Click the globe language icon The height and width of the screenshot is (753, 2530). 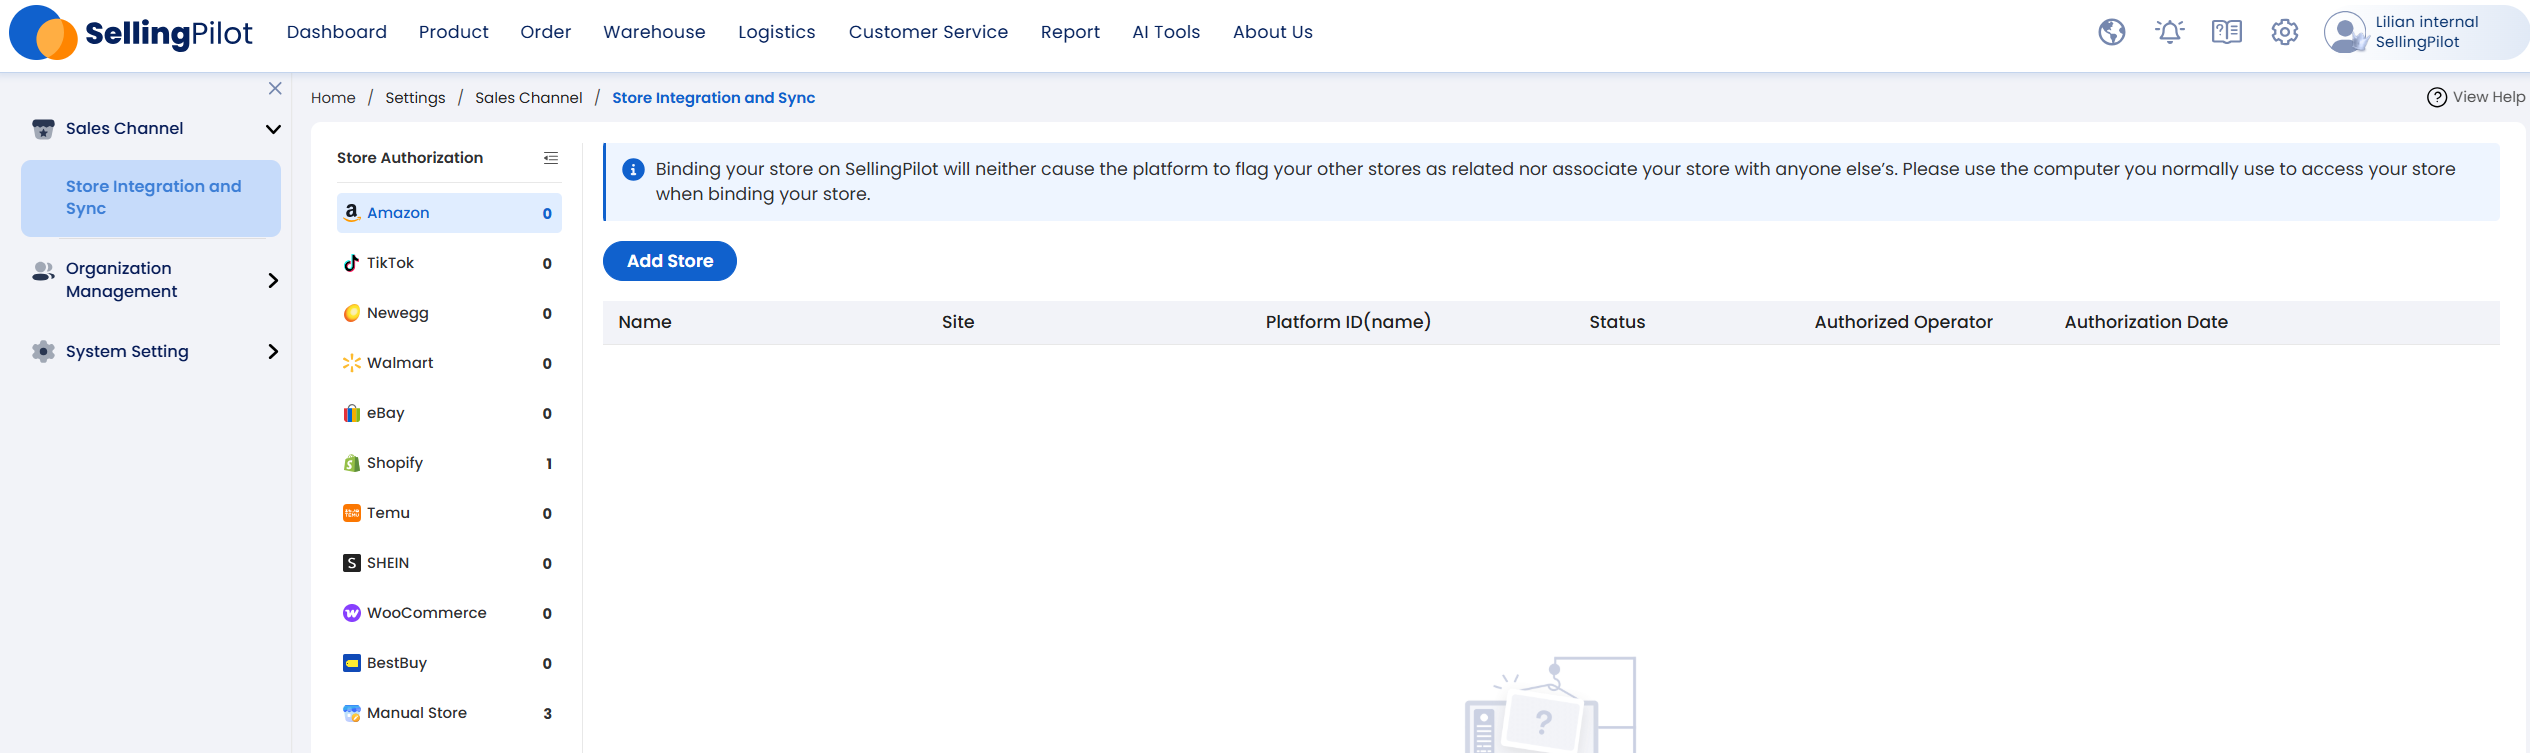2111,33
